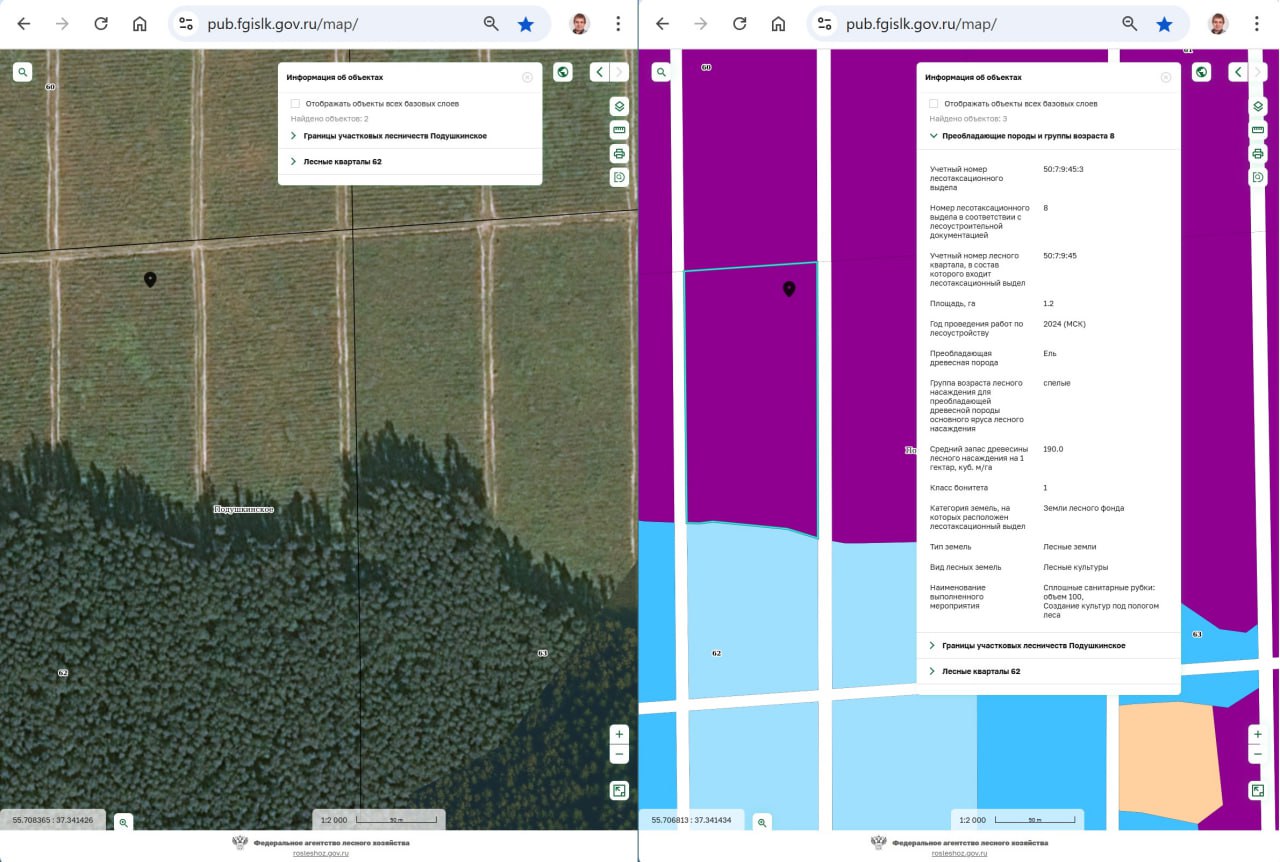1280x862 pixels.
Task: Click the 'Найдено объектов: 3' count in the right panel
Action: pyautogui.click(x=968, y=119)
